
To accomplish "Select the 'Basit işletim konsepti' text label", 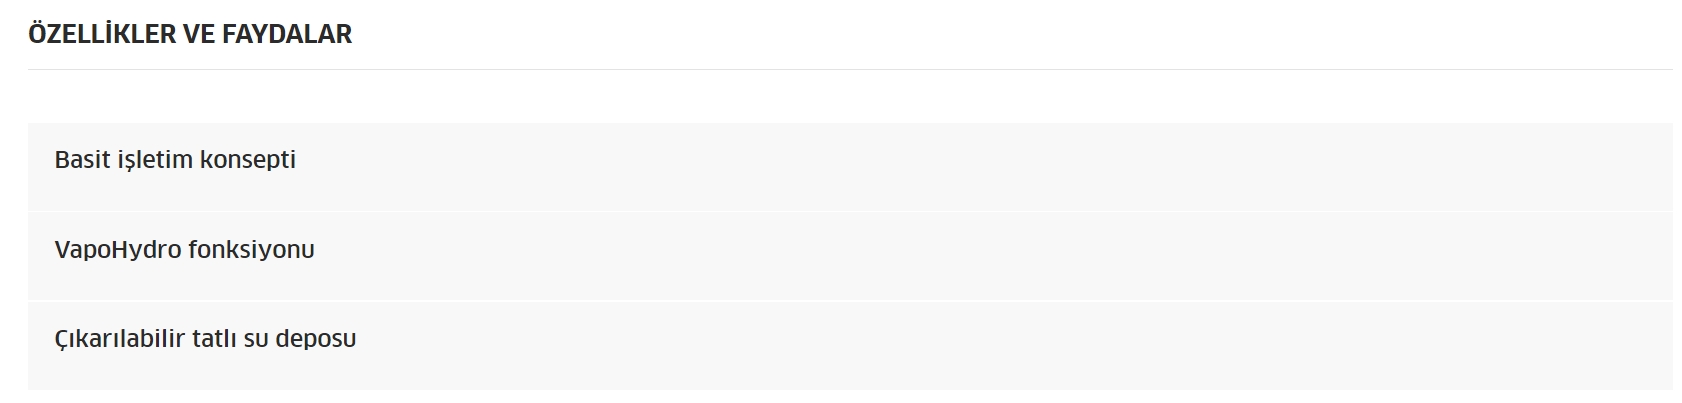I will [175, 160].
